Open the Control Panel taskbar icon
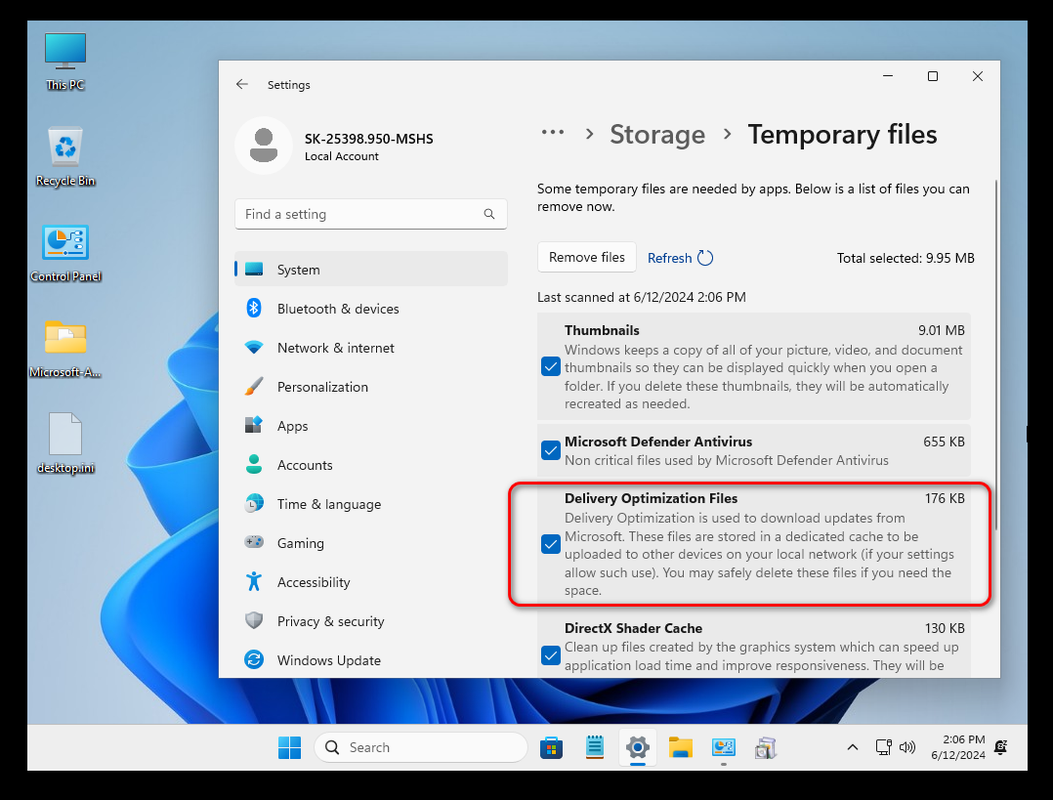The width and height of the screenshot is (1053, 800). [x=723, y=748]
